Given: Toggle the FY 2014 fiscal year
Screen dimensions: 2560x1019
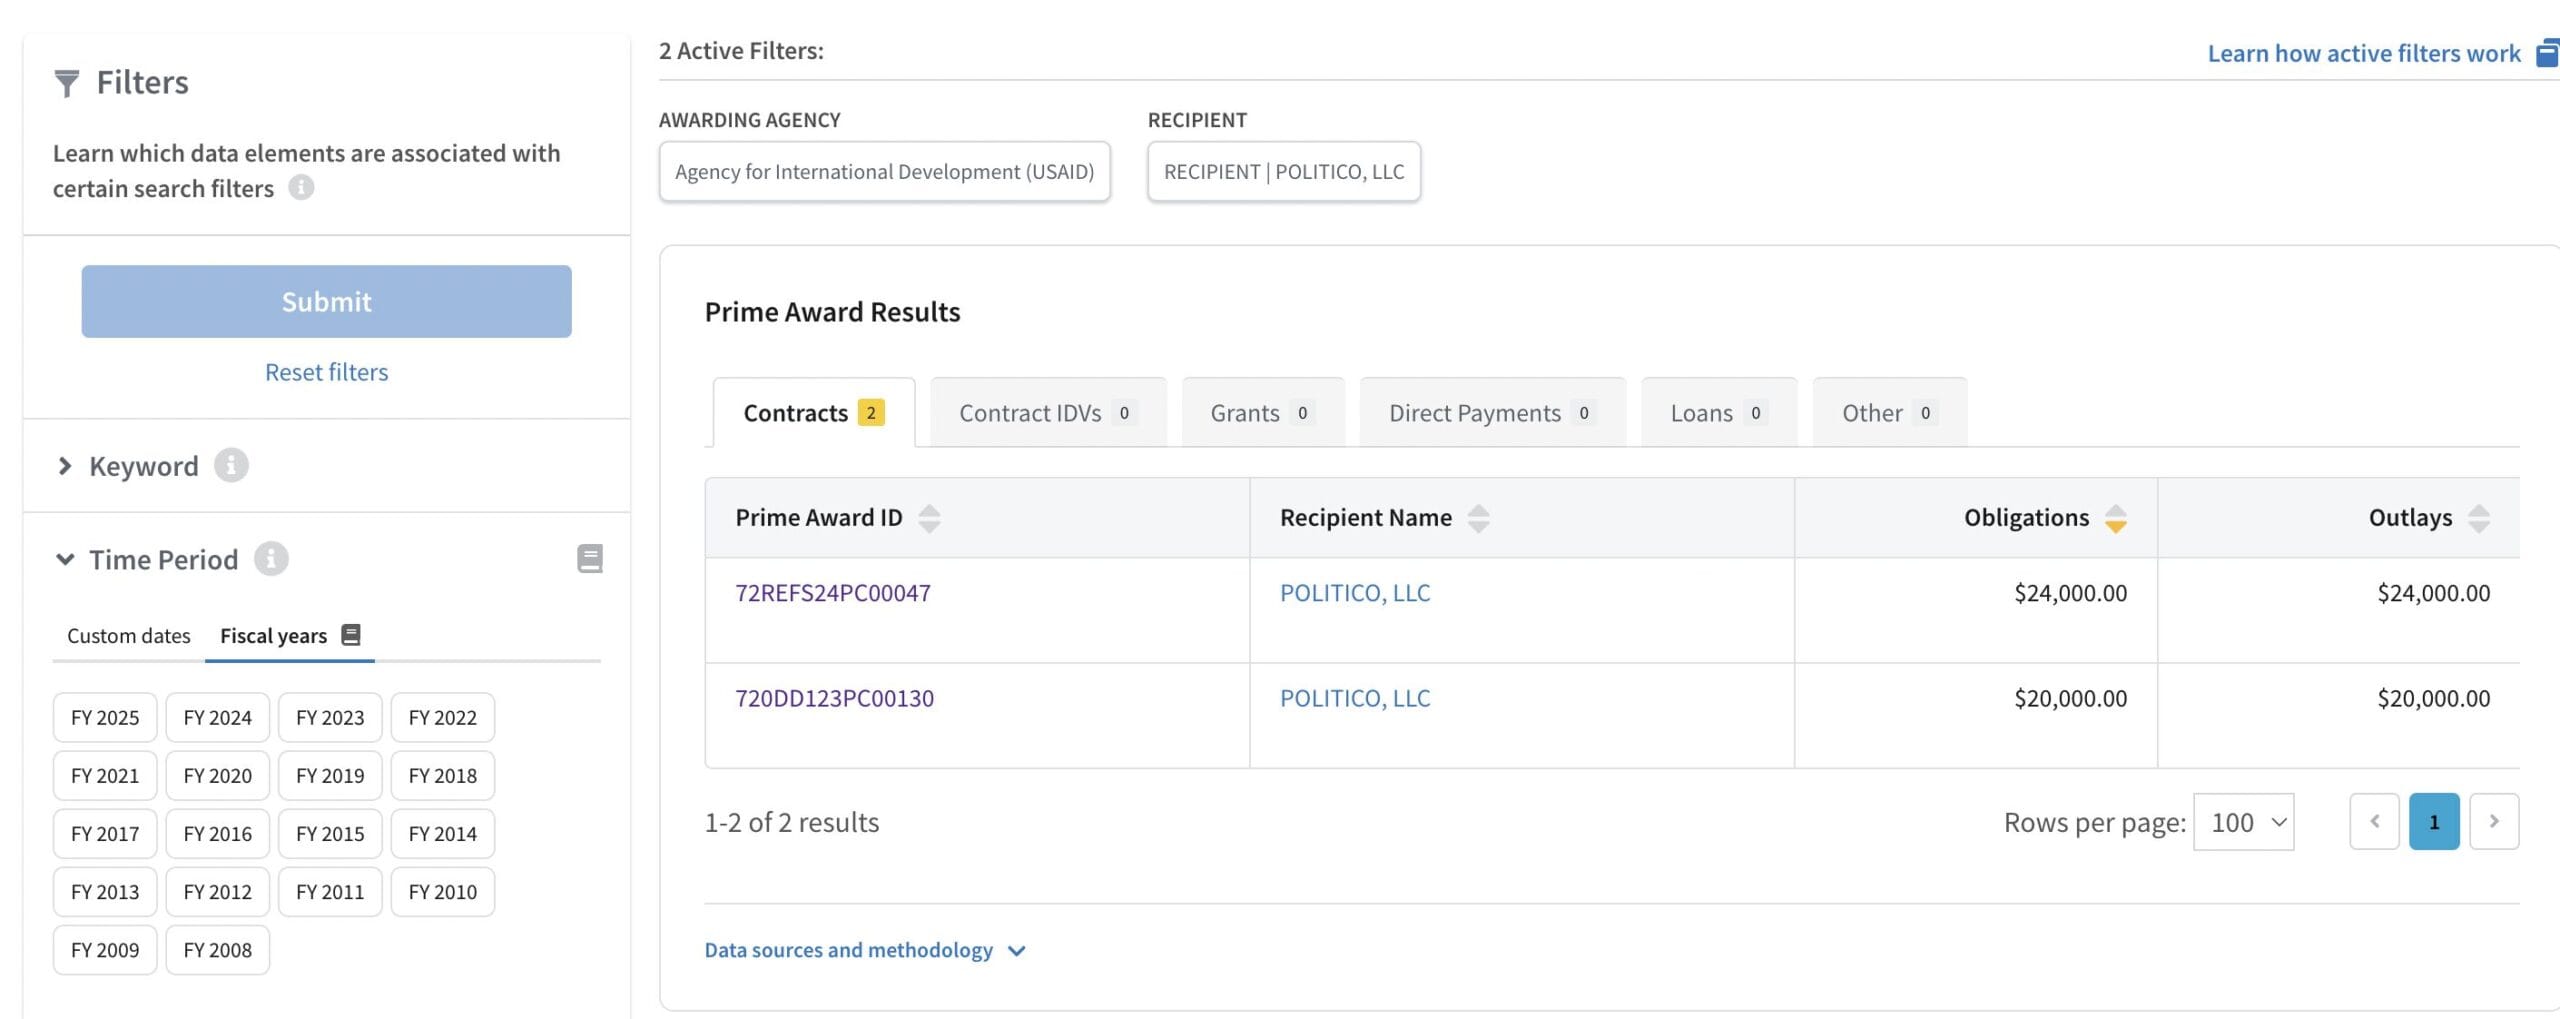Looking at the screenshot, I should (442, 834).
